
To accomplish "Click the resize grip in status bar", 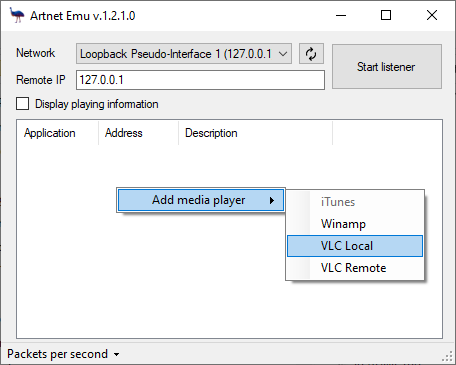I will [x=447, y=356].
